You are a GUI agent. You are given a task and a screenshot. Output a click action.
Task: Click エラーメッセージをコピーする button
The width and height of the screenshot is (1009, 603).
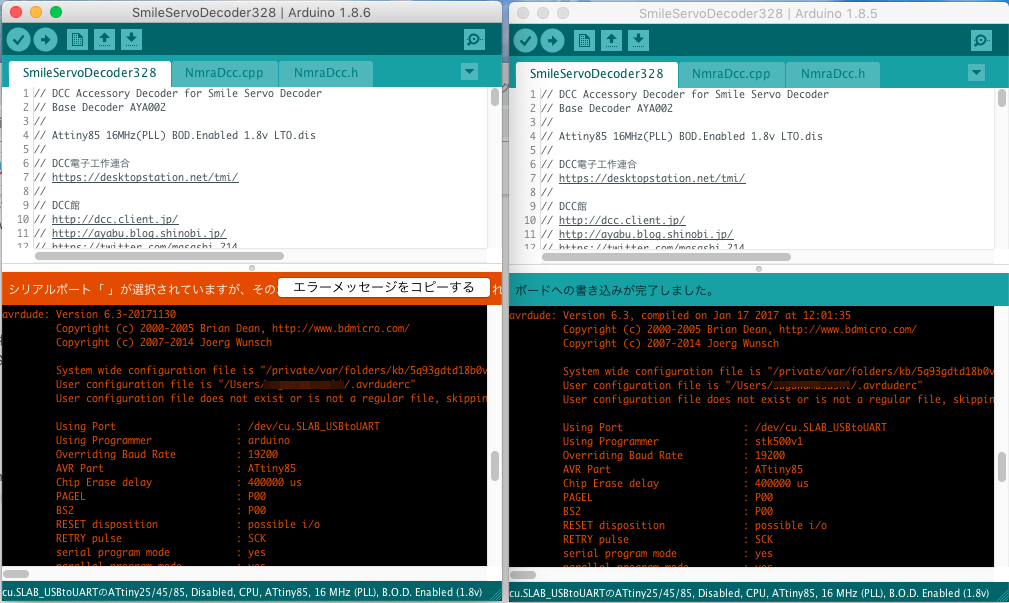pos(384,288)
